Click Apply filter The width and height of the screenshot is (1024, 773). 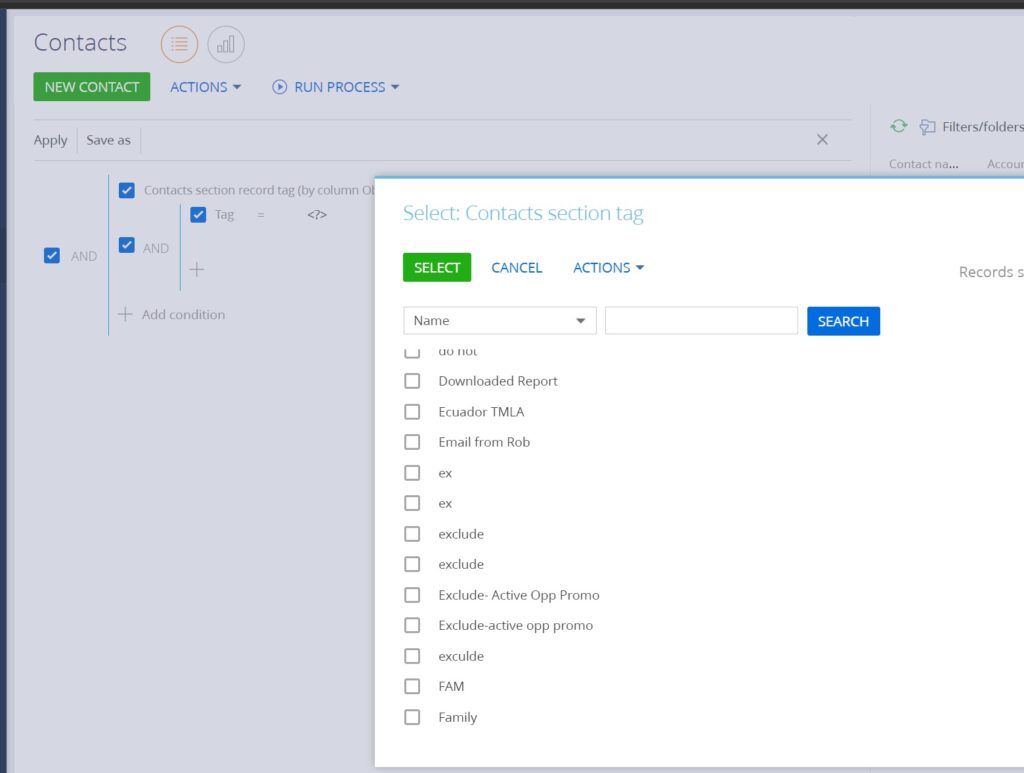[50, 140]
